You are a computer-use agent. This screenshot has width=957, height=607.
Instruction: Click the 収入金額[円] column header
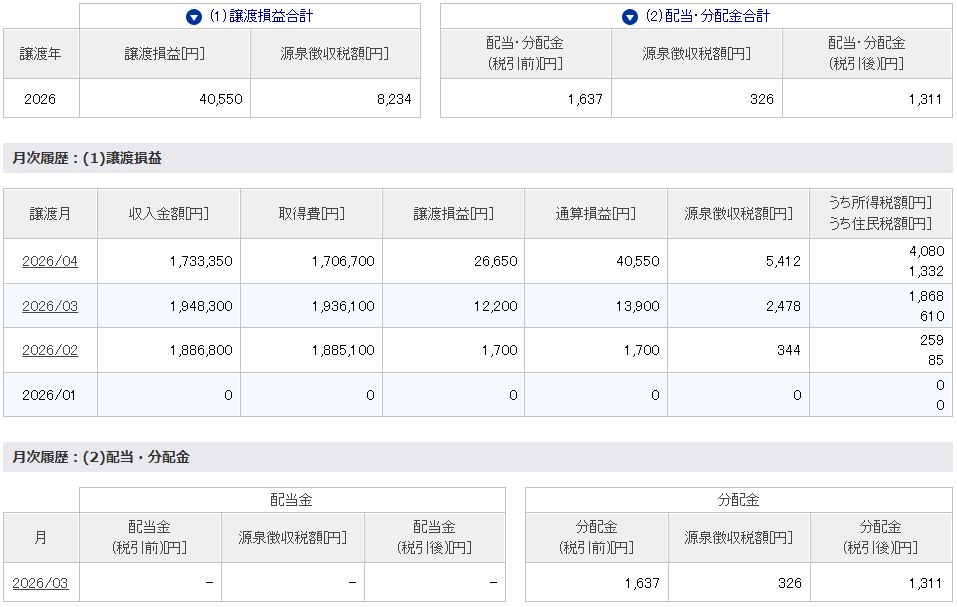[169, 214]
